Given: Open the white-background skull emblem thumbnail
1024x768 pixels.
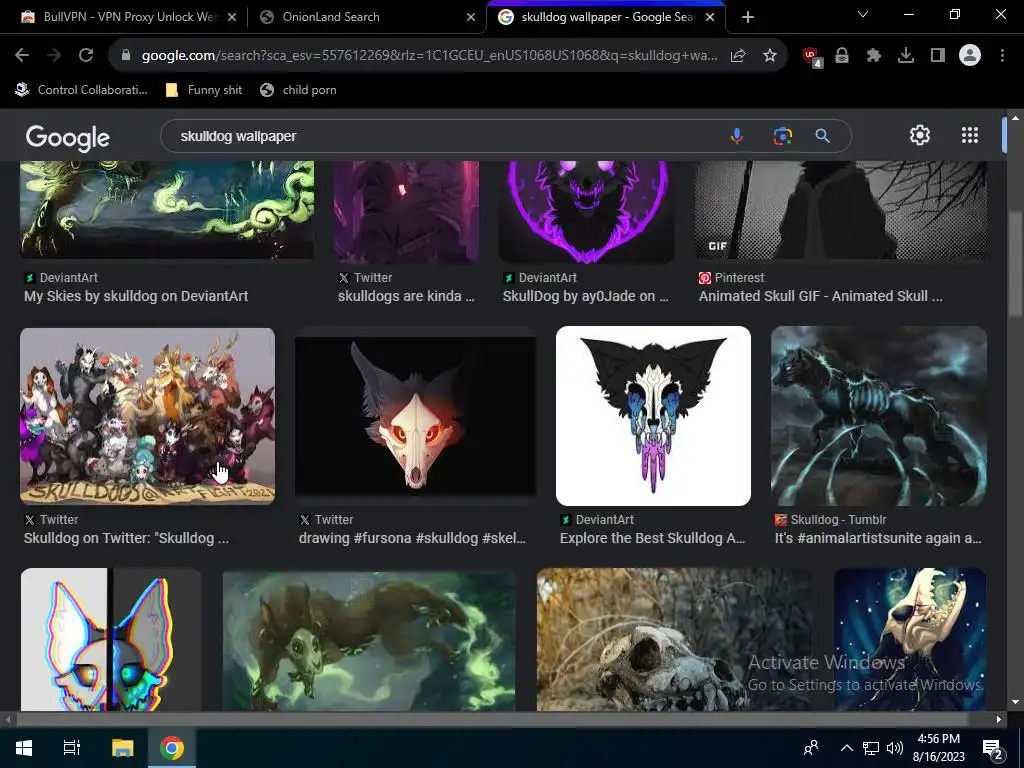Looking at the screenshot, I should (653, 416).
